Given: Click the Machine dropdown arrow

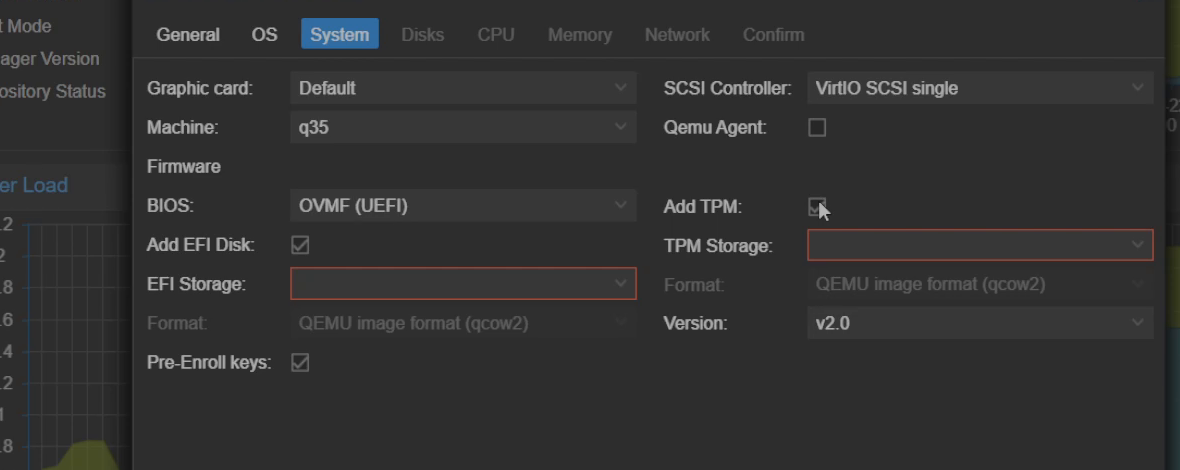Looking at the screenshot, I should 620,127.
